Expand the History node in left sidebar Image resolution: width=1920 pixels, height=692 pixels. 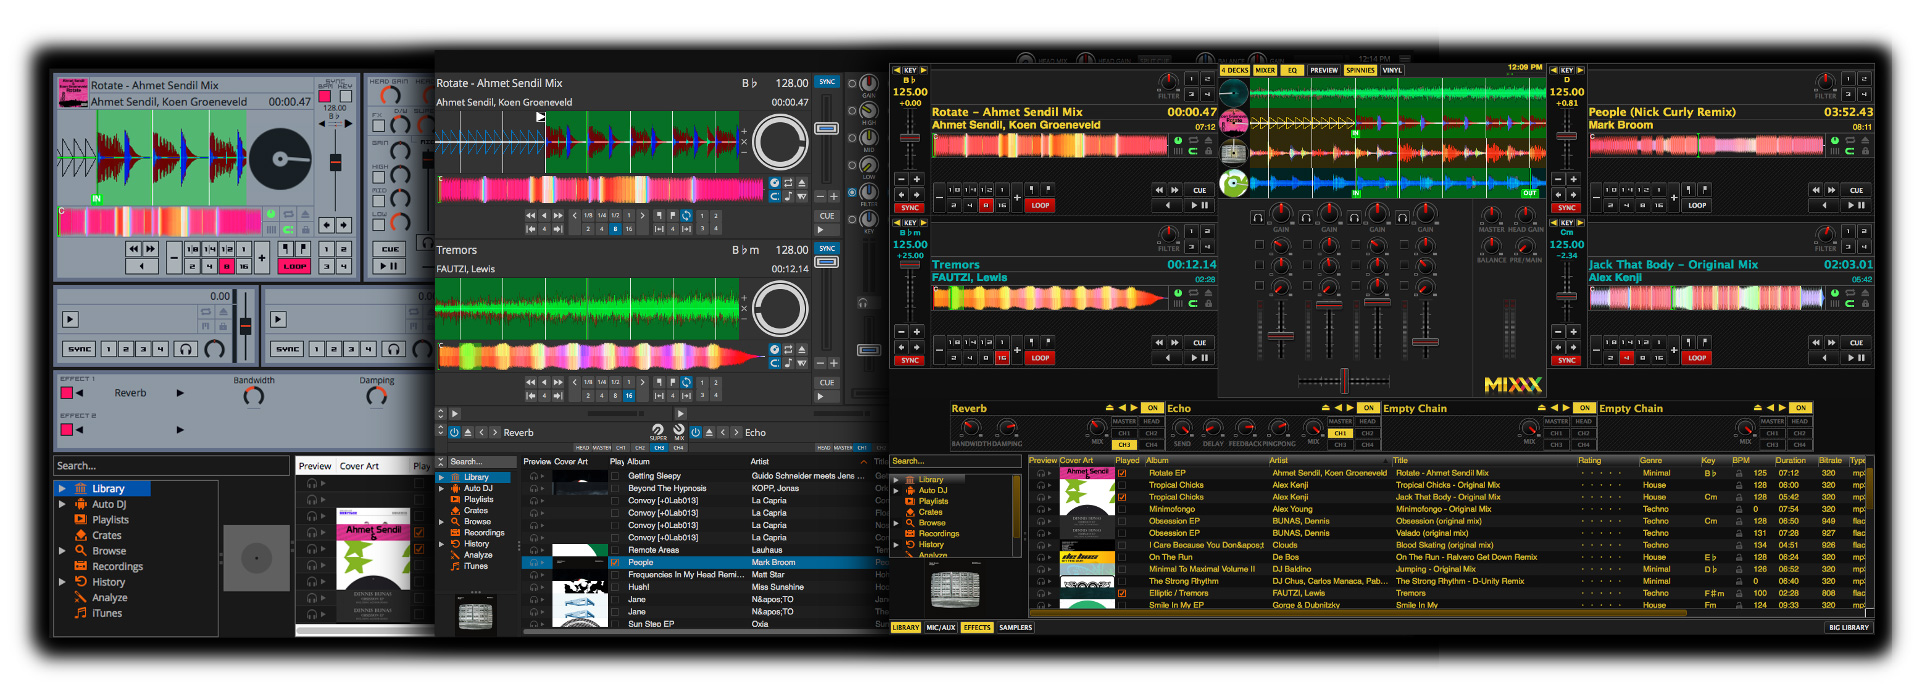tap(62, 582)
